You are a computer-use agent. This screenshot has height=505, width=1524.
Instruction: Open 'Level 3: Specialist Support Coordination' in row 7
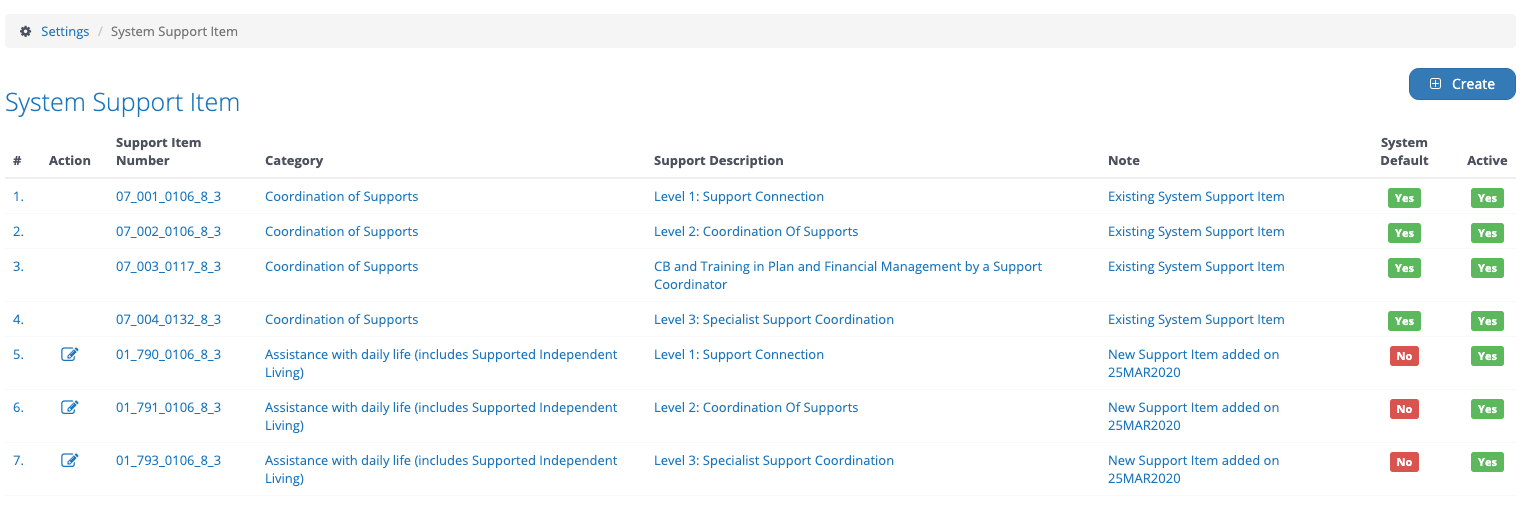tap(774, 460)
